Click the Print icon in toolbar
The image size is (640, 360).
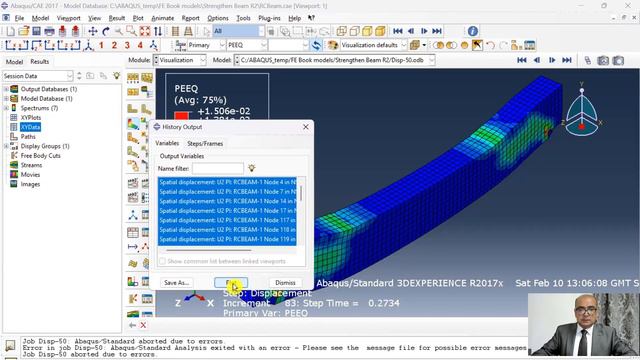click(49, 31)
